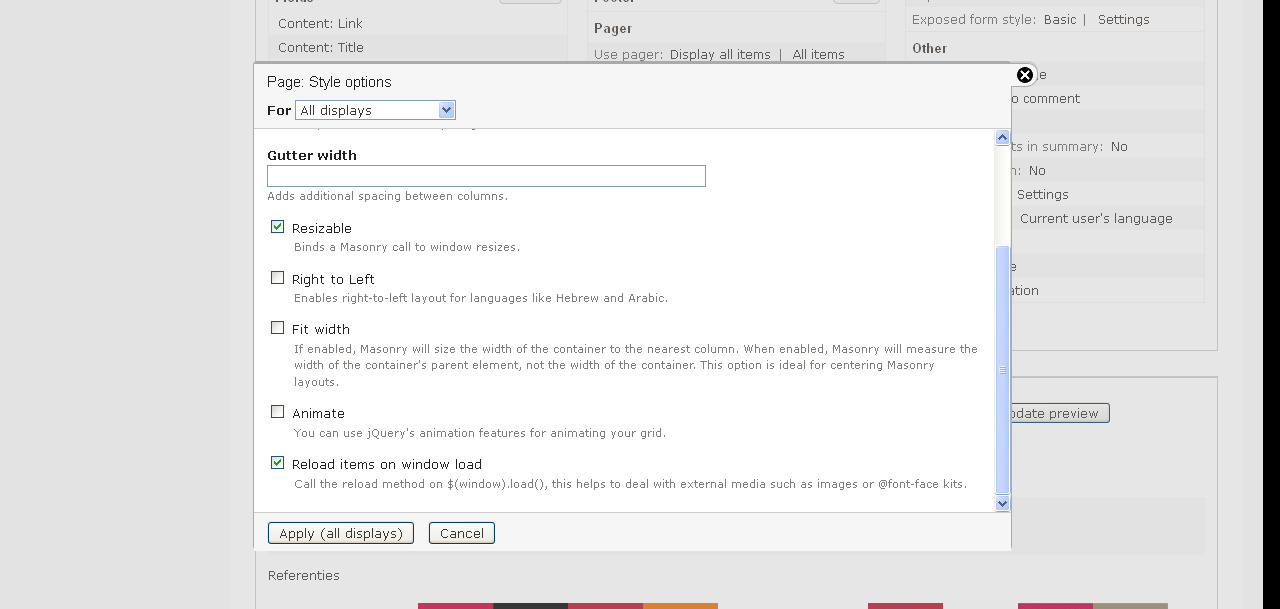
Task: Open the For 'All displays' dropdown
Action: pos(375,110)
